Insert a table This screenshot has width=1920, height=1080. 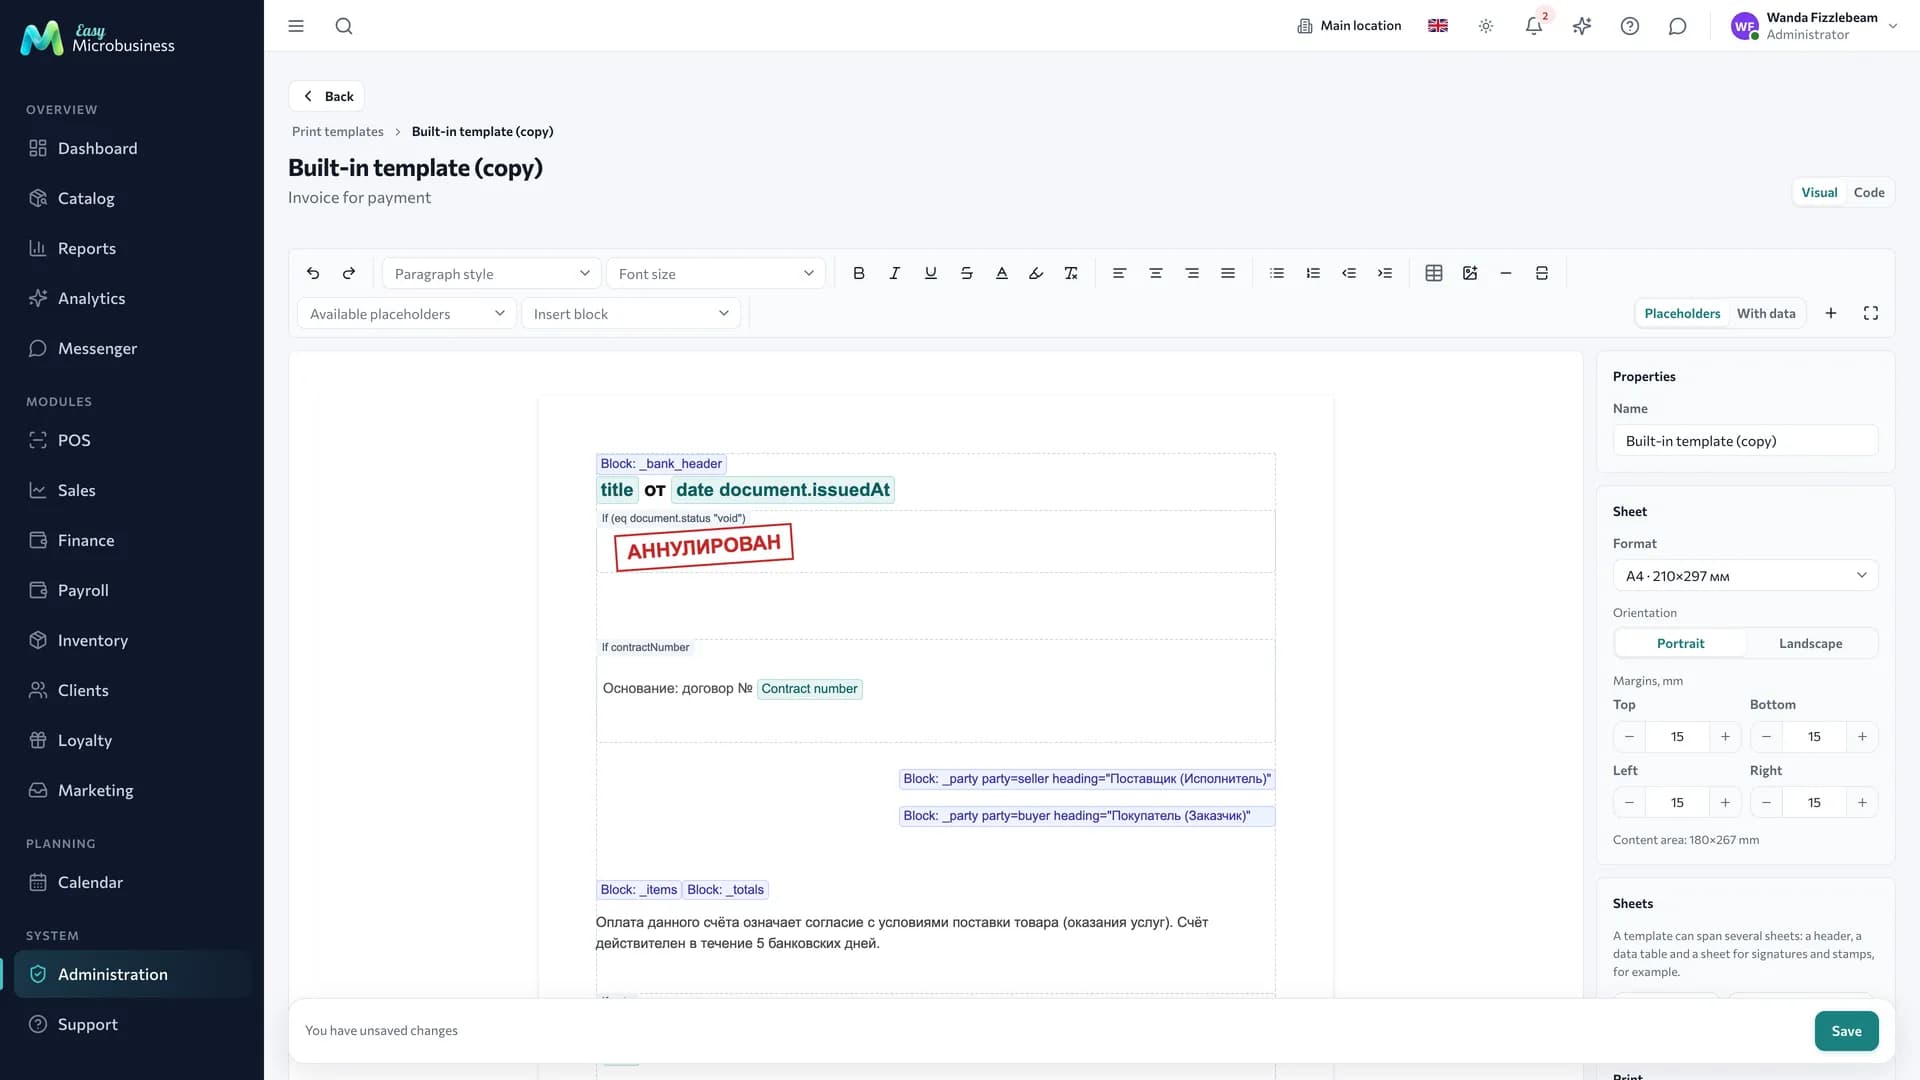(1433, 273)
